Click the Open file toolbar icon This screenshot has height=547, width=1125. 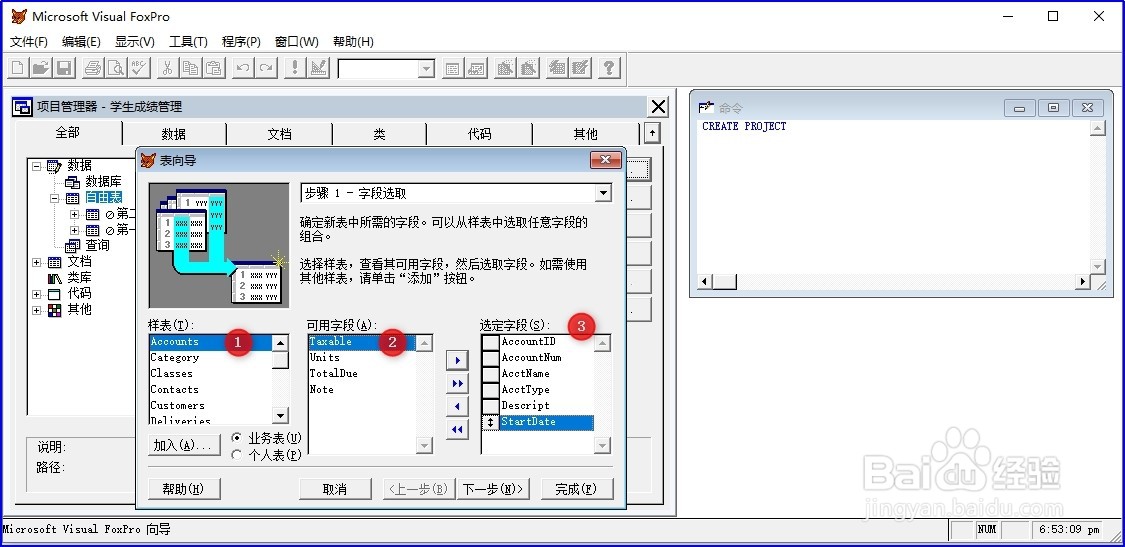point(40,68)
